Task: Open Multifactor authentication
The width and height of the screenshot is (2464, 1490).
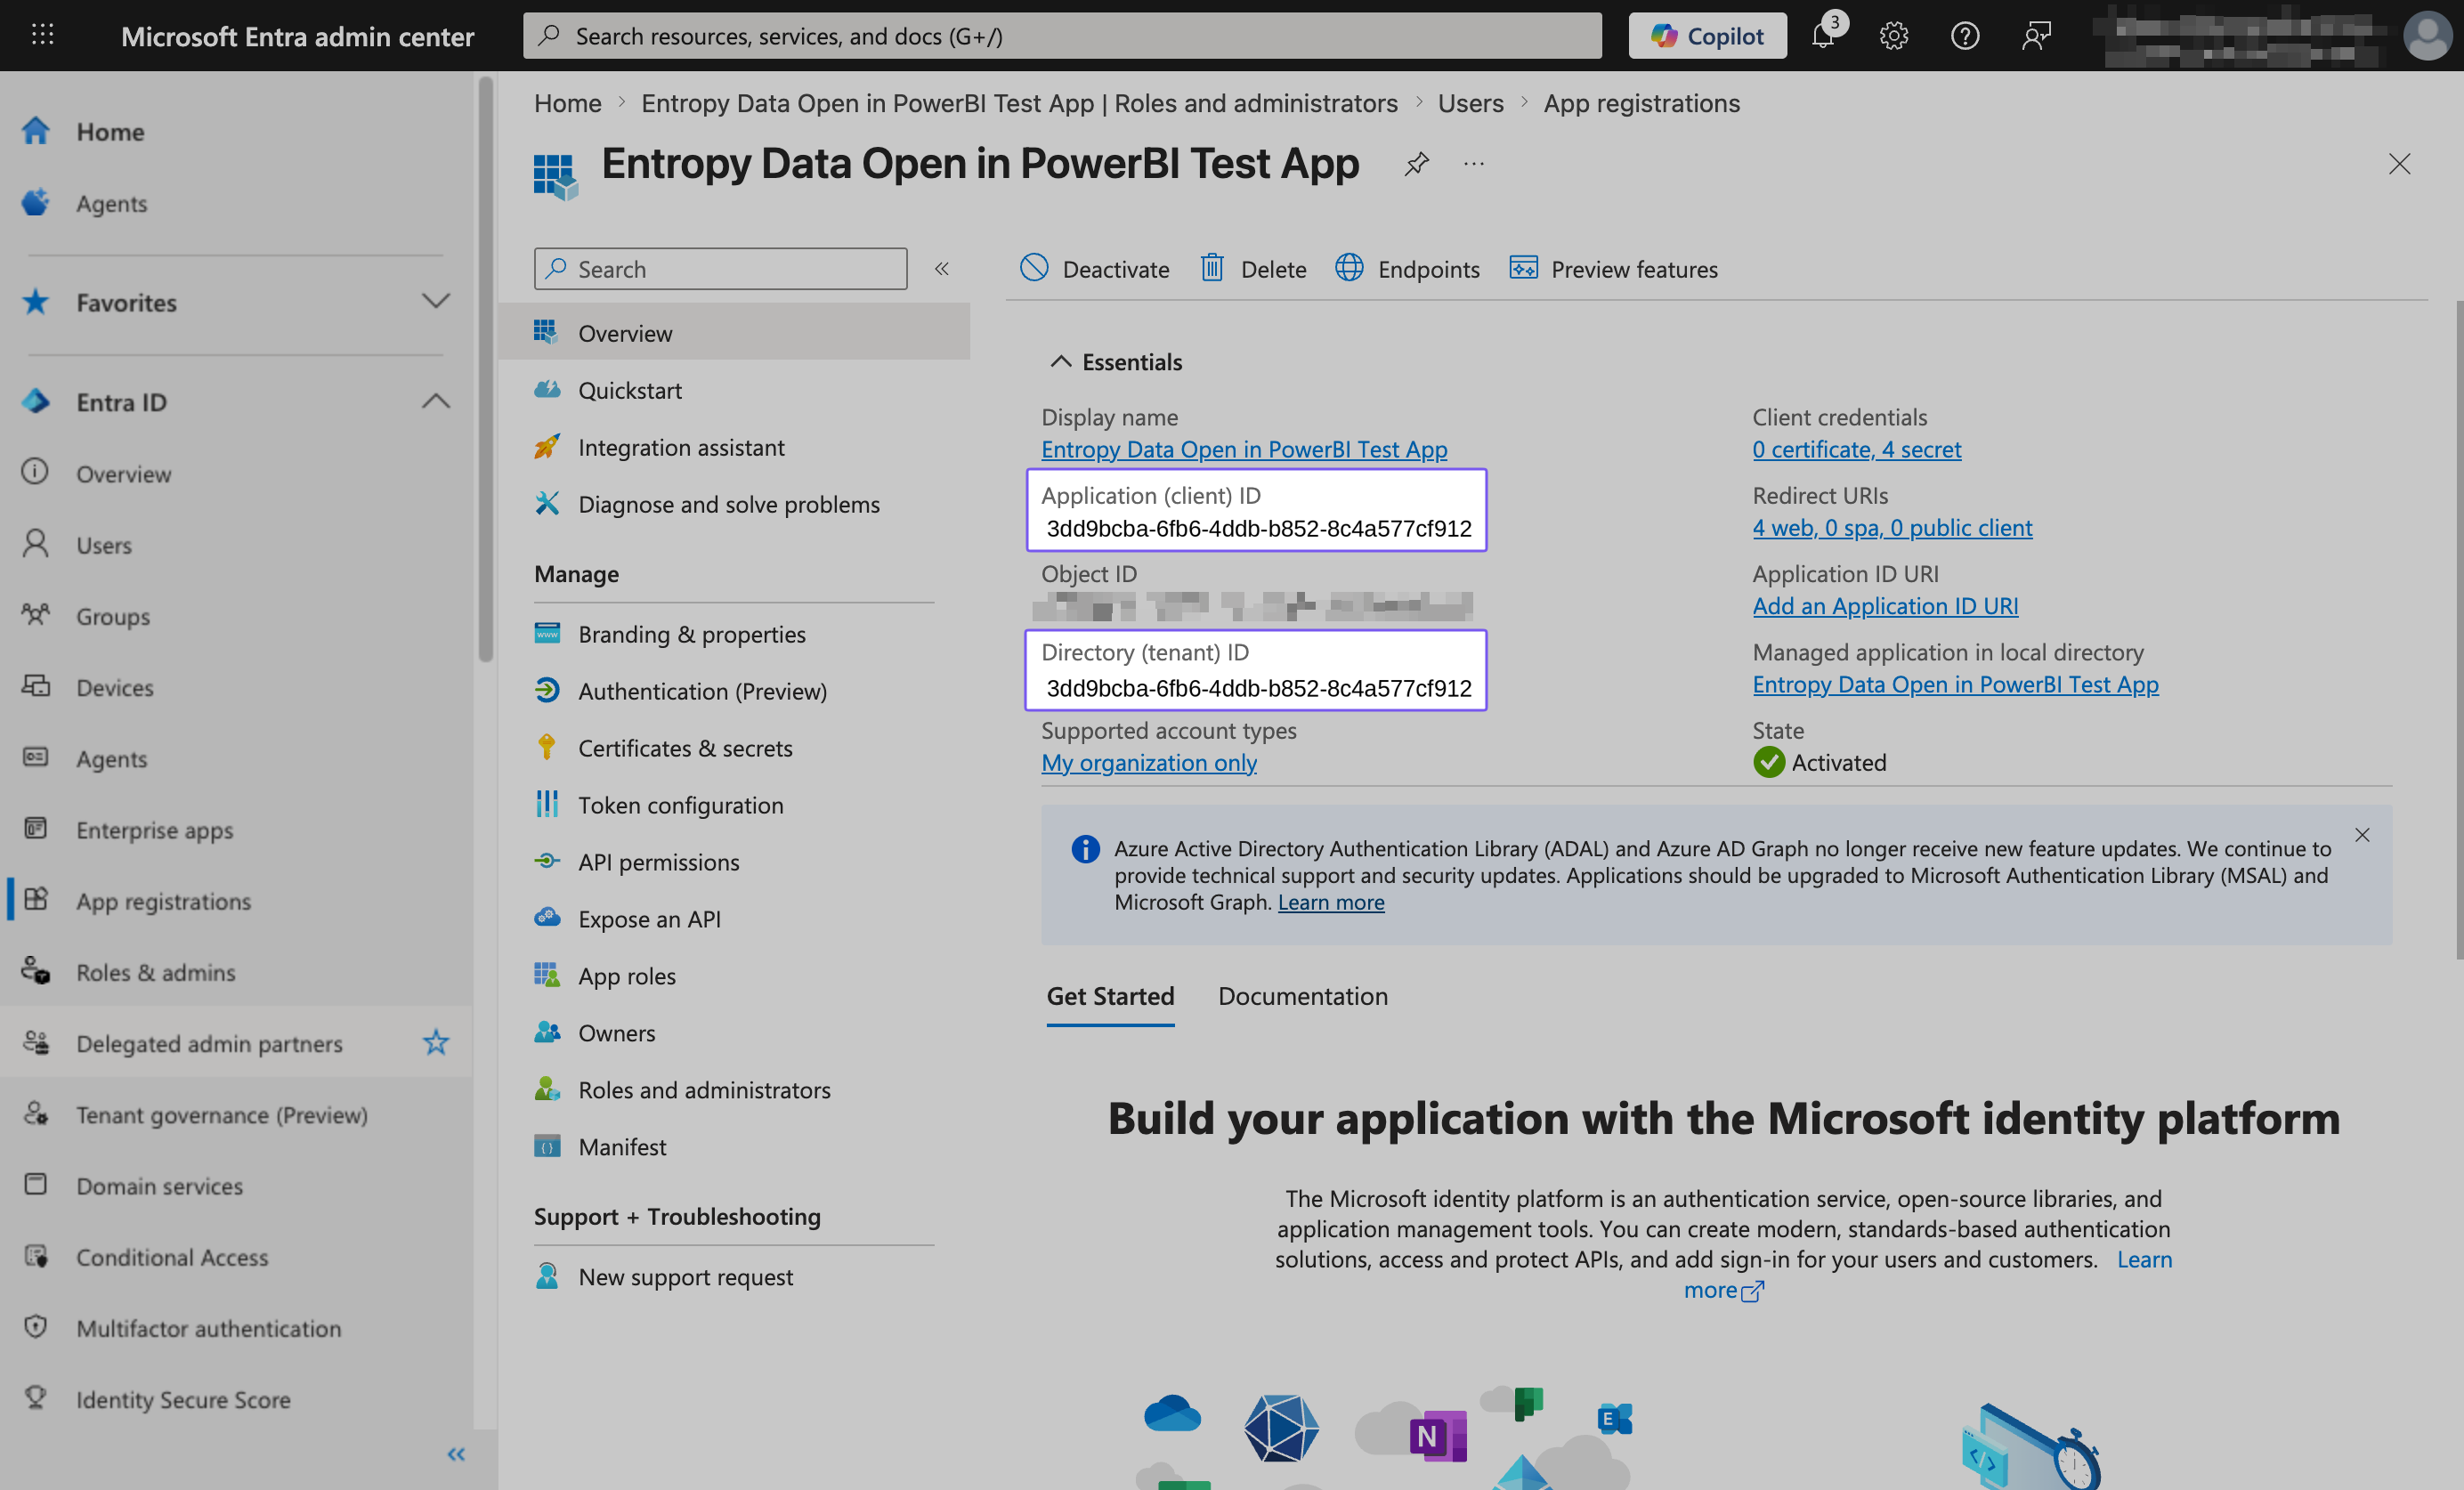Action: tap(208, 1327)
